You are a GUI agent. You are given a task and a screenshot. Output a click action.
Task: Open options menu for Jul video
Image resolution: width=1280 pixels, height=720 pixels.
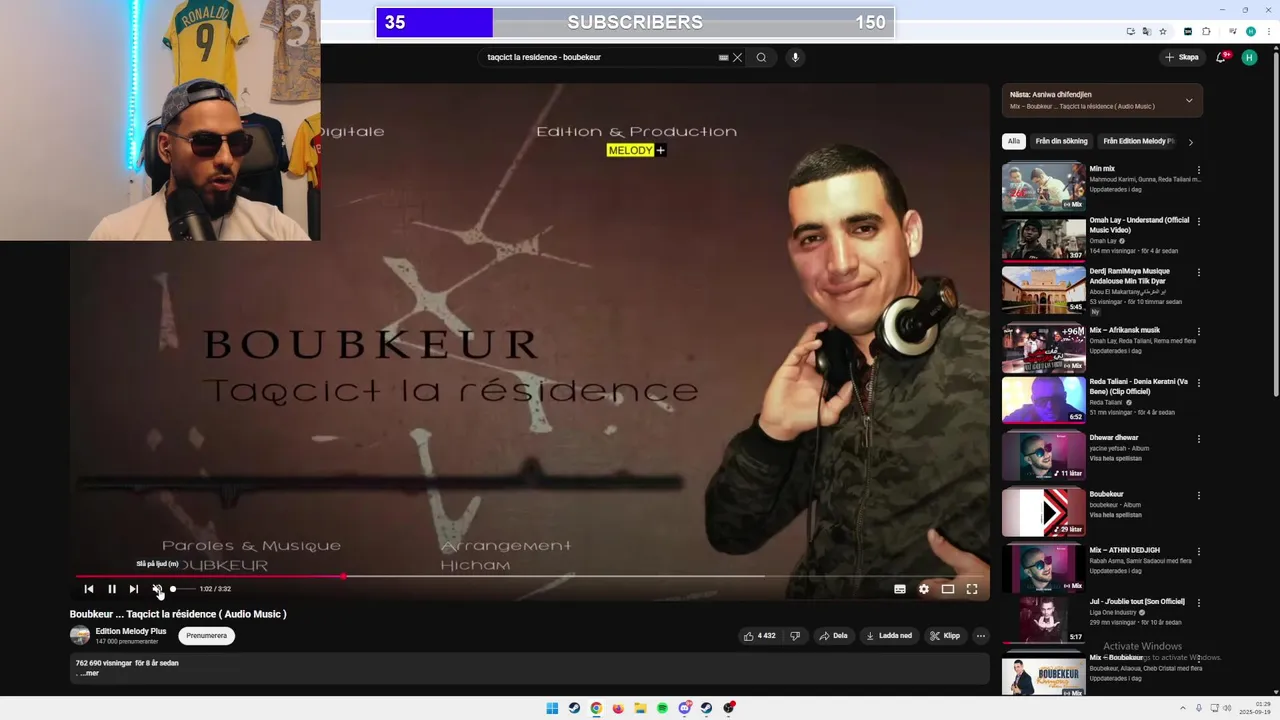click(x=1199, y=603)
